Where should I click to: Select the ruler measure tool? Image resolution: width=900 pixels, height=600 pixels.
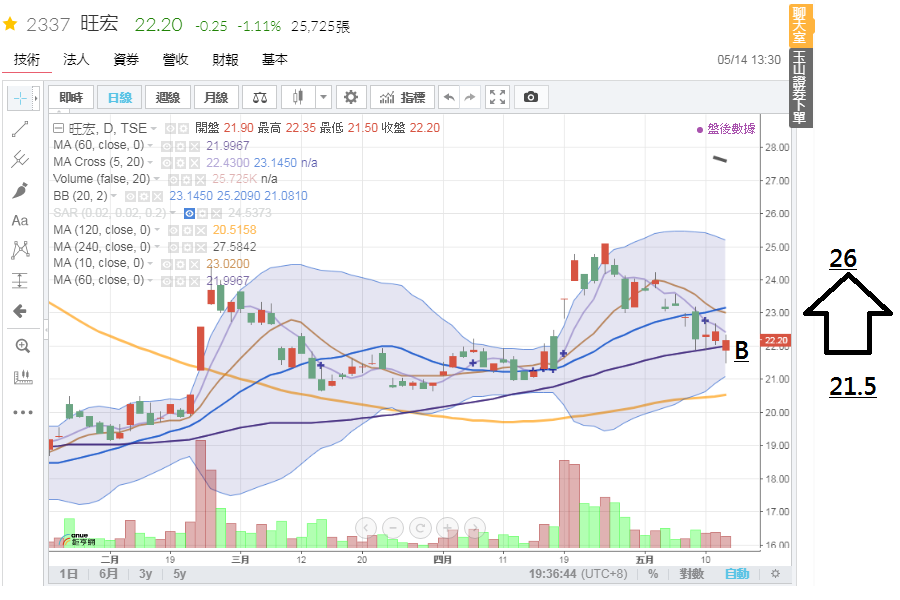pos(22,377)
